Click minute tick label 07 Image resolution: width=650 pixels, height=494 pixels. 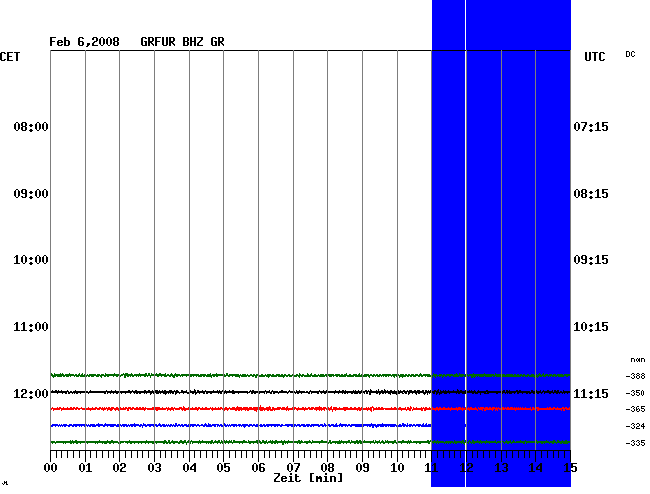click(293, 468)
